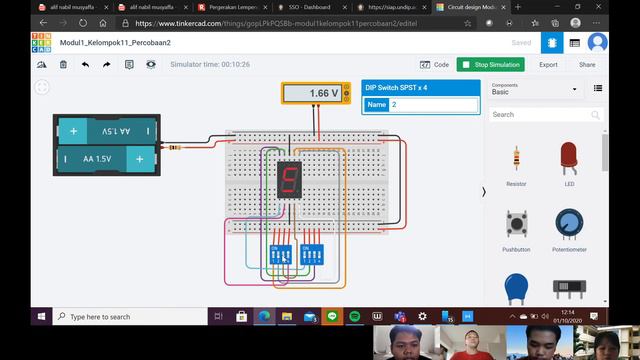Toggle the left DIP switch block
The image size is (640, 360).
pos(281,254)
